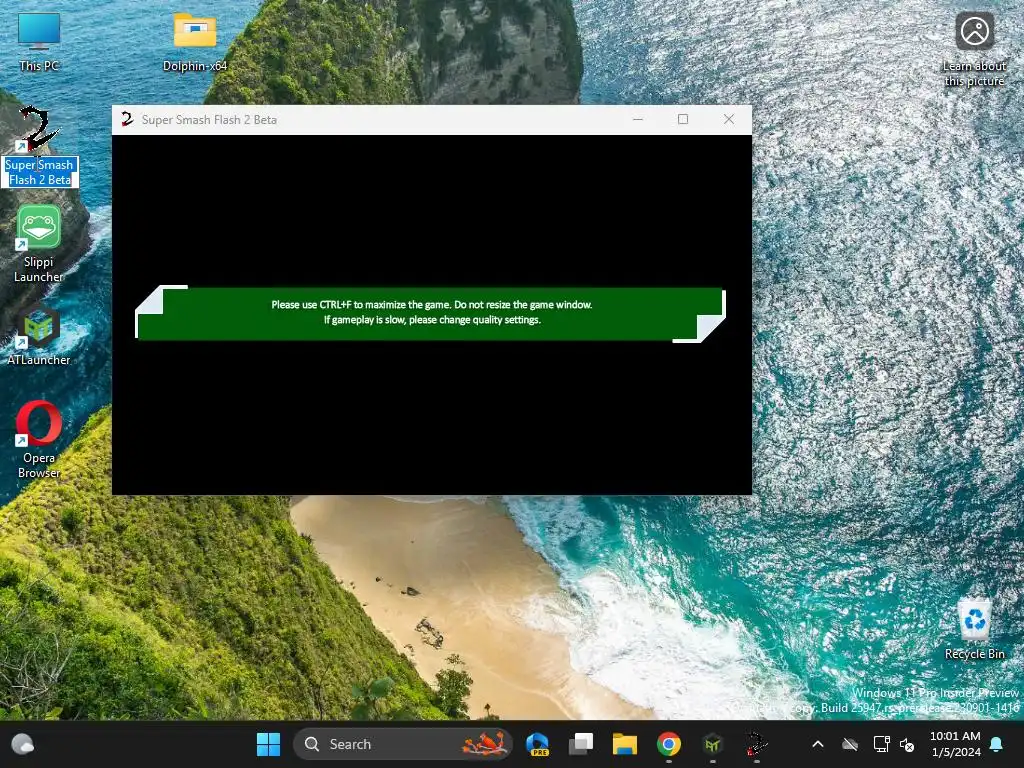
Task: Click the taskbar Search box
Action: click(x=402, y=744)
